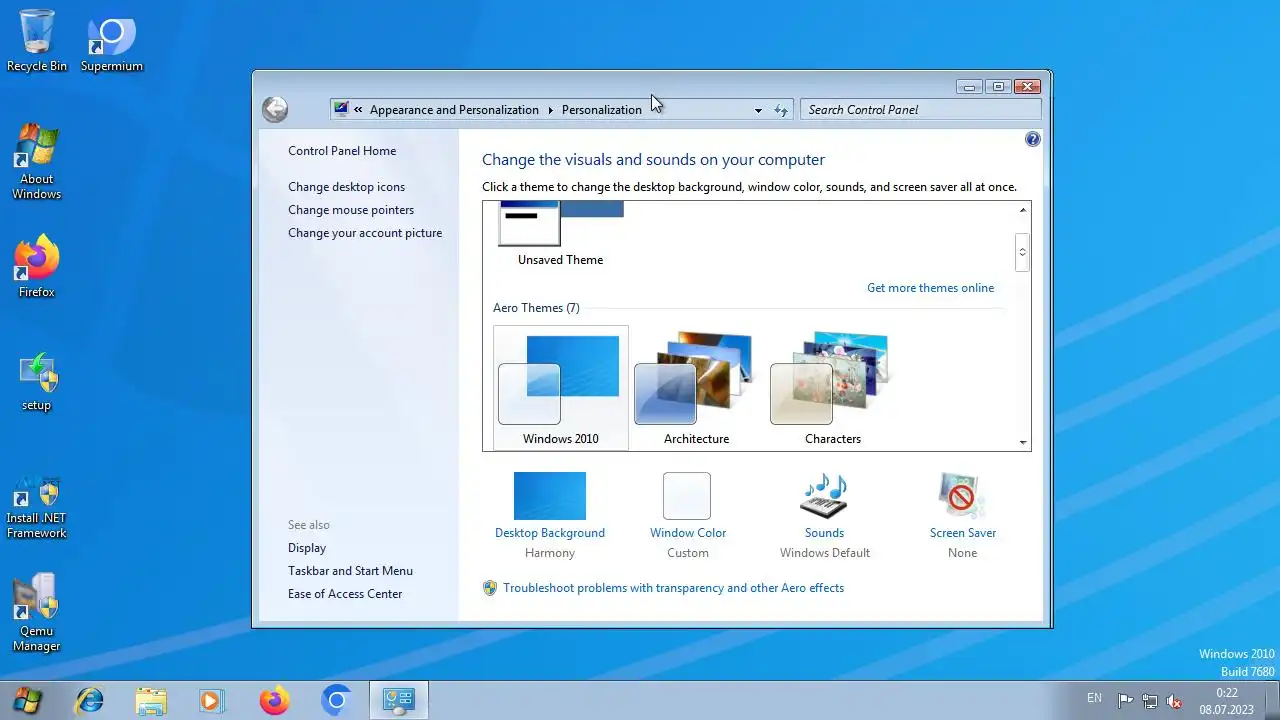Viewport: 1280px width, 720px height.
Task: Open Windows Explorer from the taskbar
Action: (151, 700)
